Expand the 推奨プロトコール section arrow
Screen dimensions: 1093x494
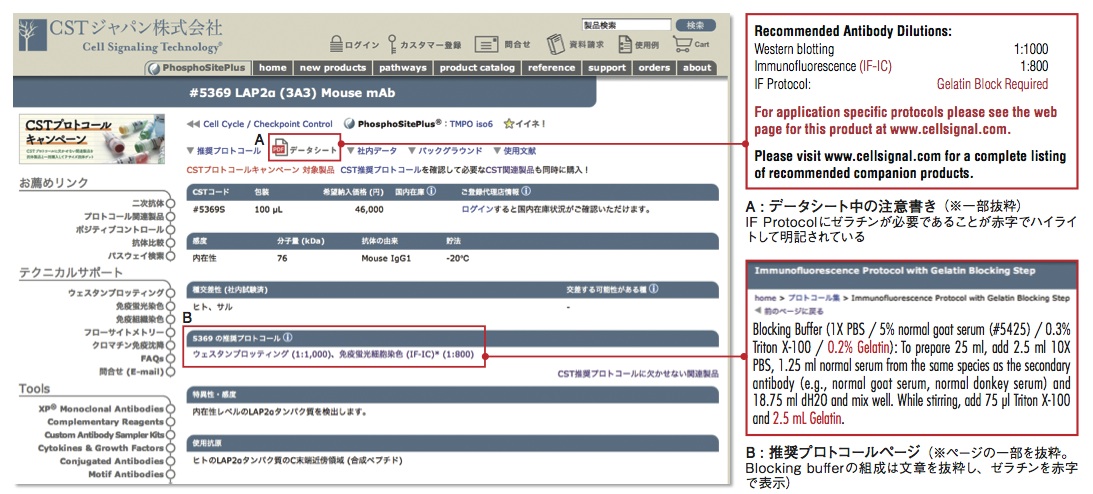point(190,150)
